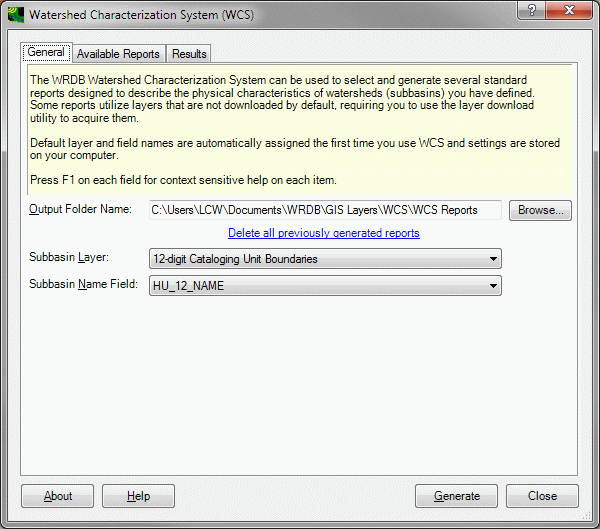Click the Subbasin Layer label text
The height and width of the screenshot is (529, 600).
(x=69, y=258)
